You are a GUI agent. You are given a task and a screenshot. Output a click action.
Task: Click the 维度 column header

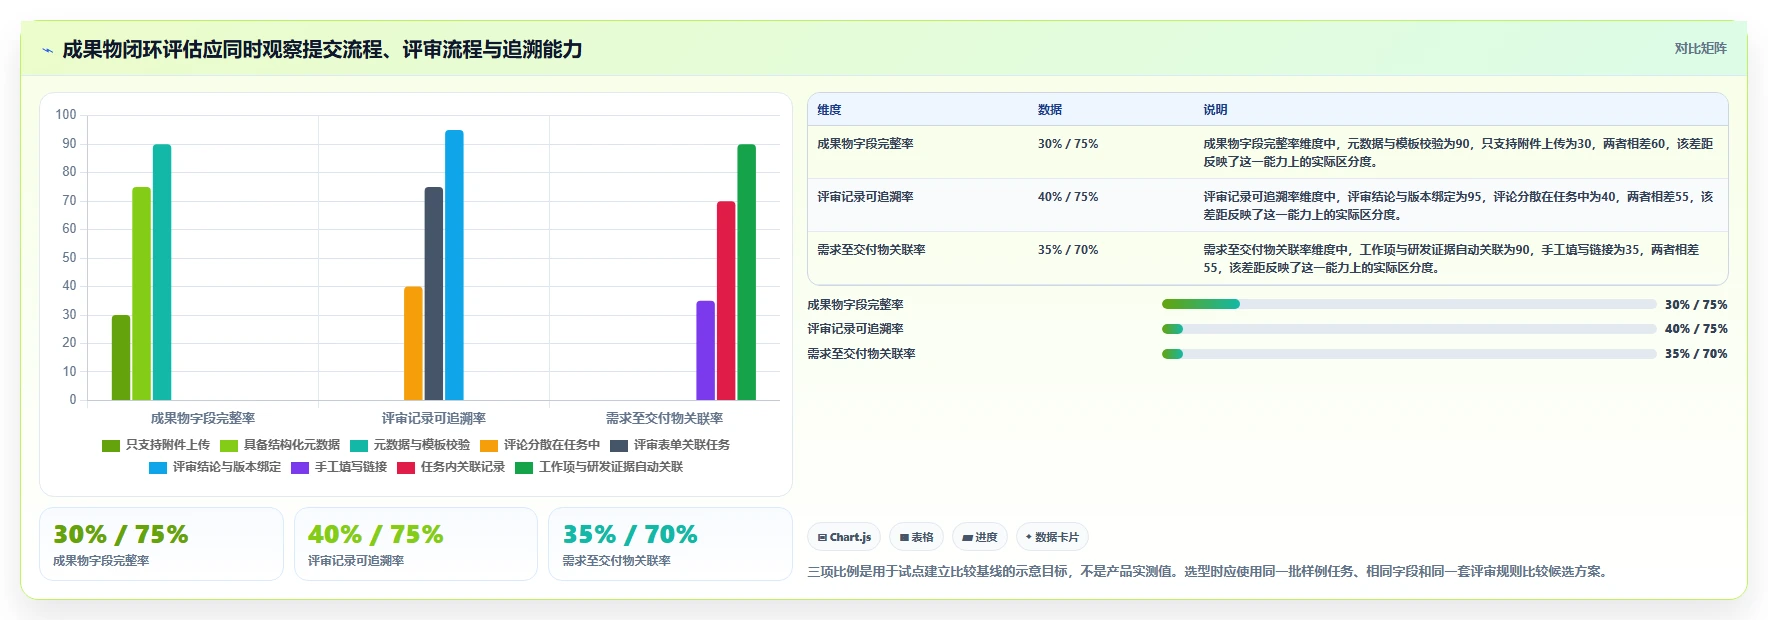tap(829, 110)
